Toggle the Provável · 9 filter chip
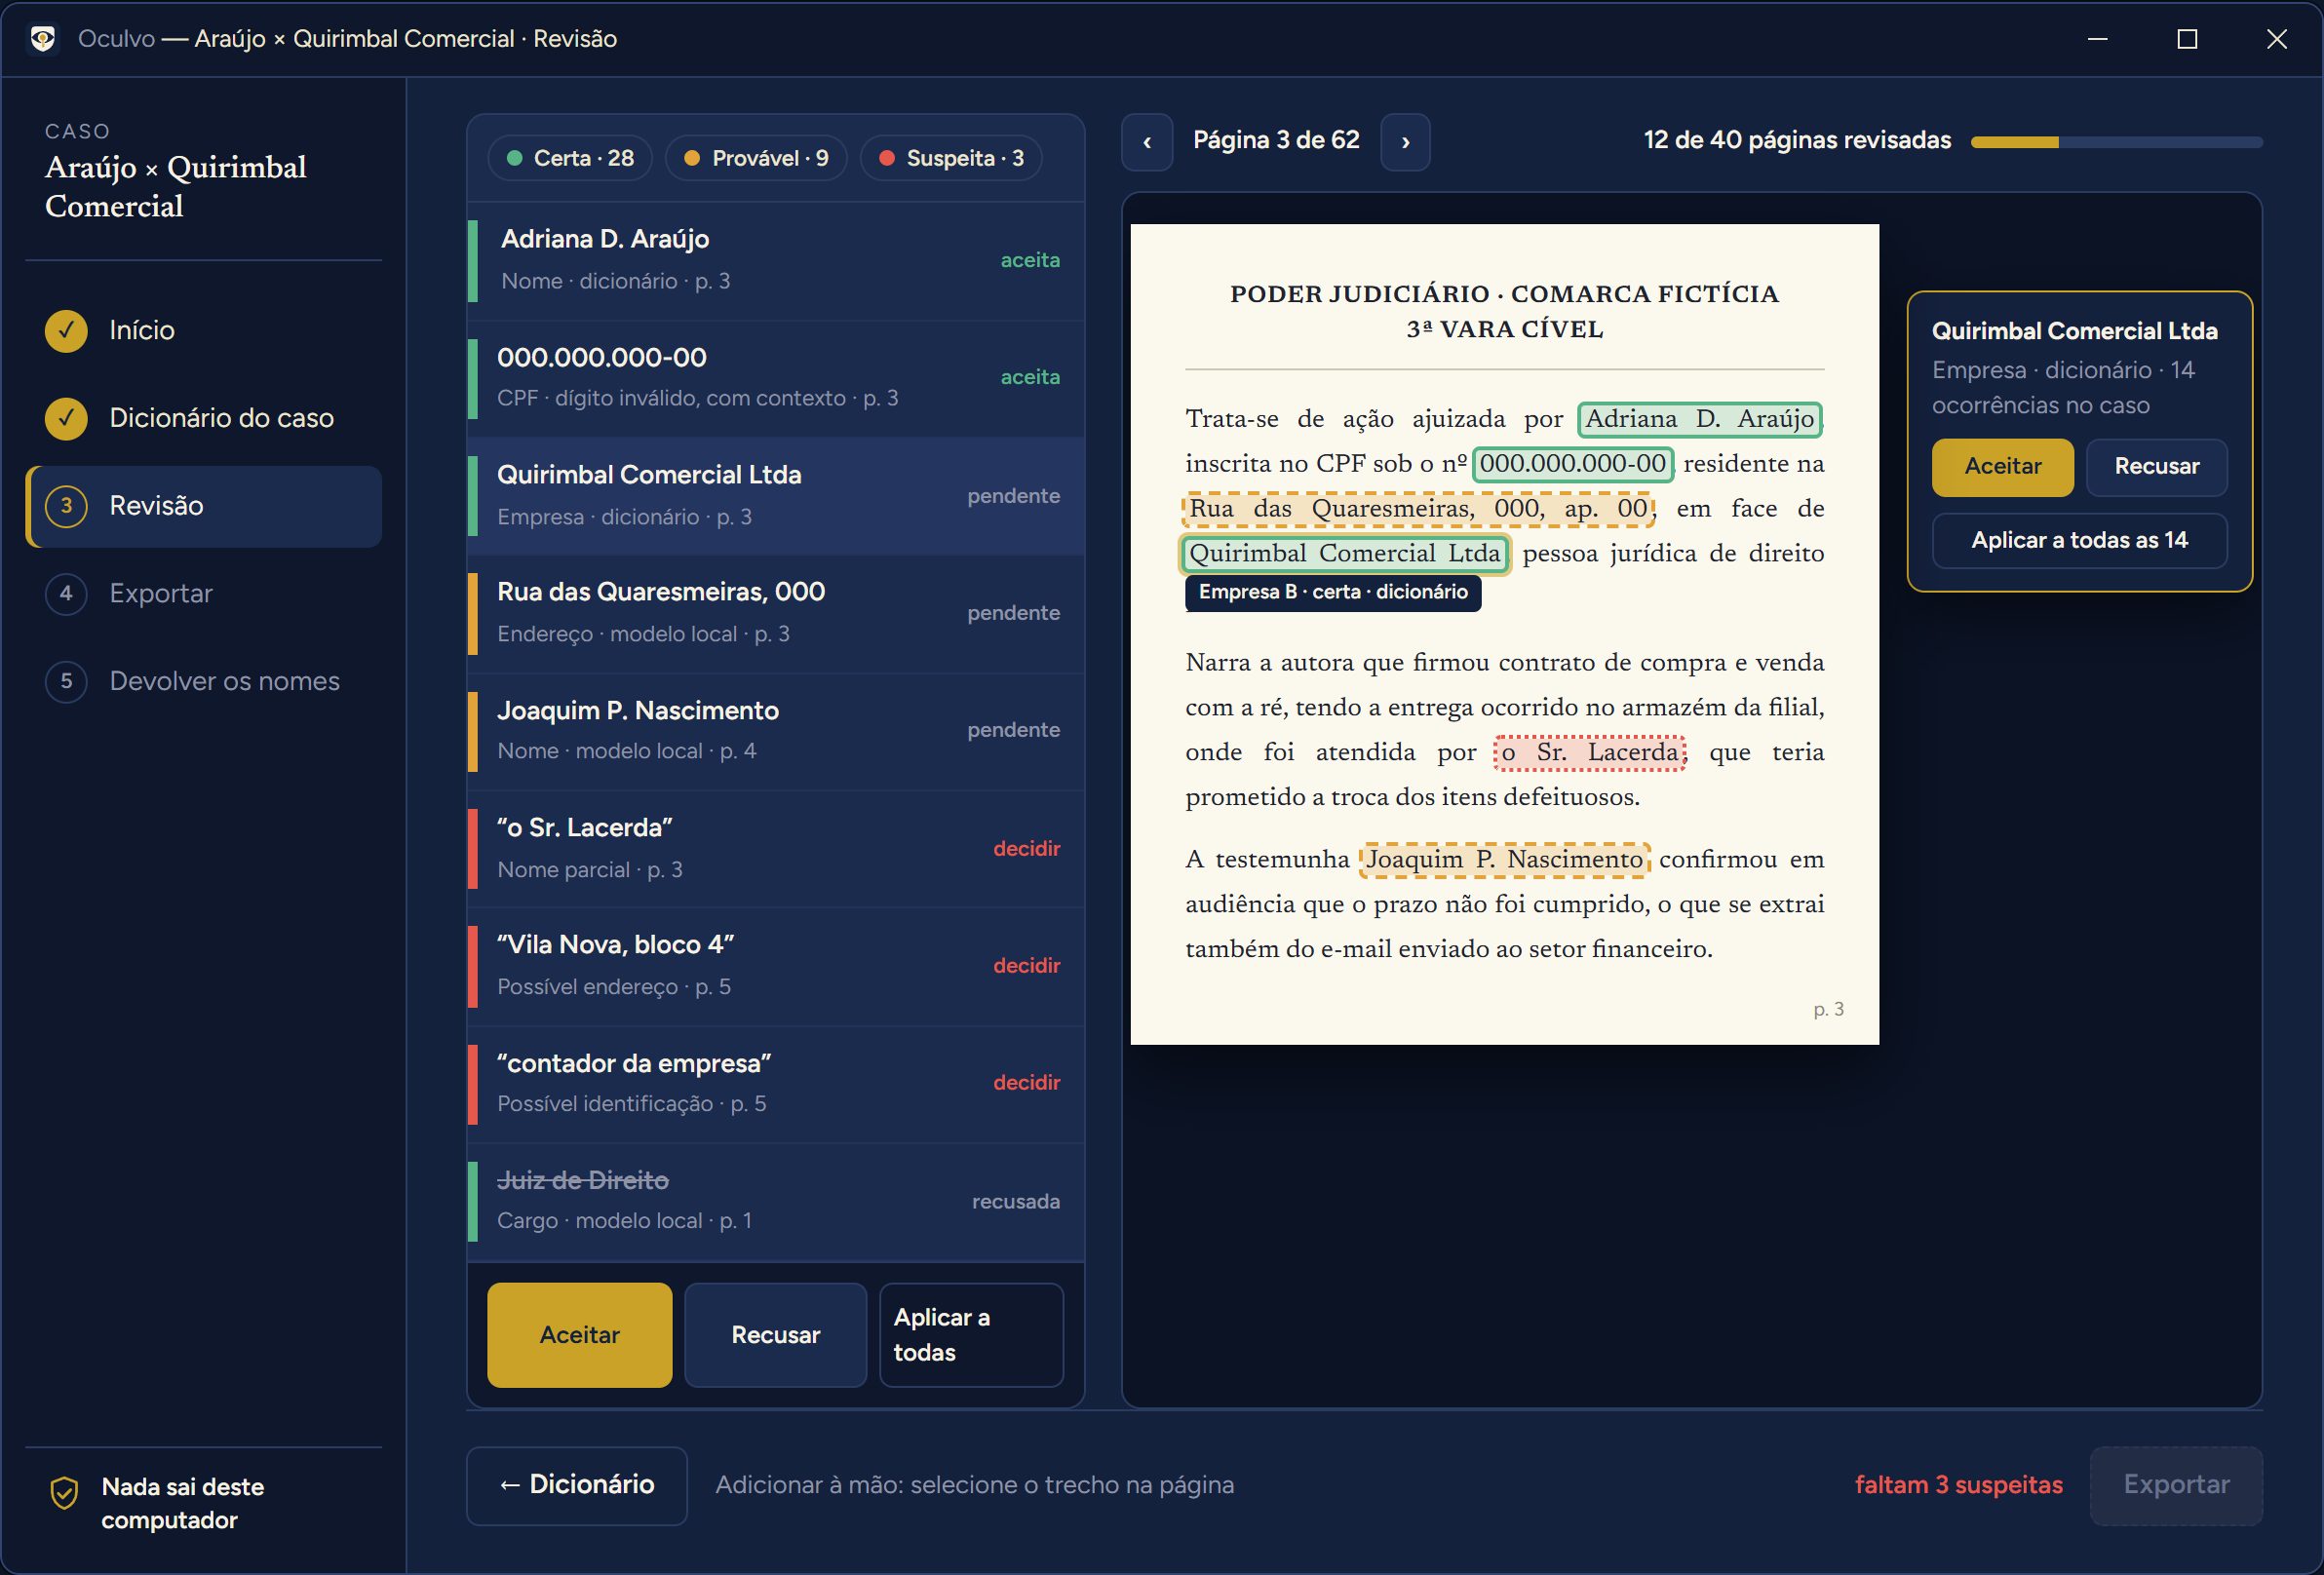This screenshot has height=1575, width=2324. (756, 158)
